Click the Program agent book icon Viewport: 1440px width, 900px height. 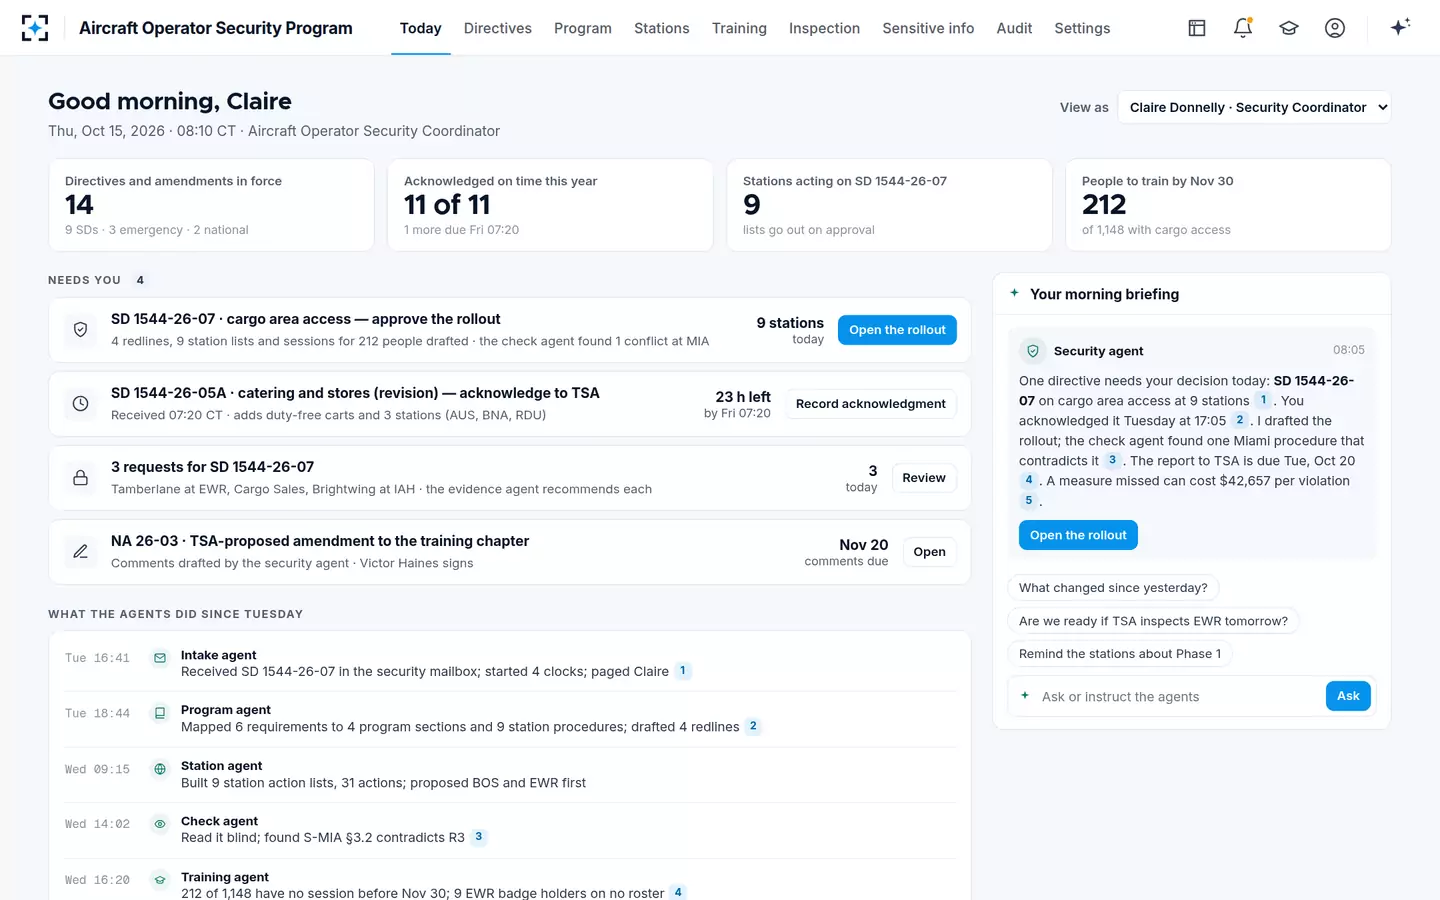[x=160, y=713]
